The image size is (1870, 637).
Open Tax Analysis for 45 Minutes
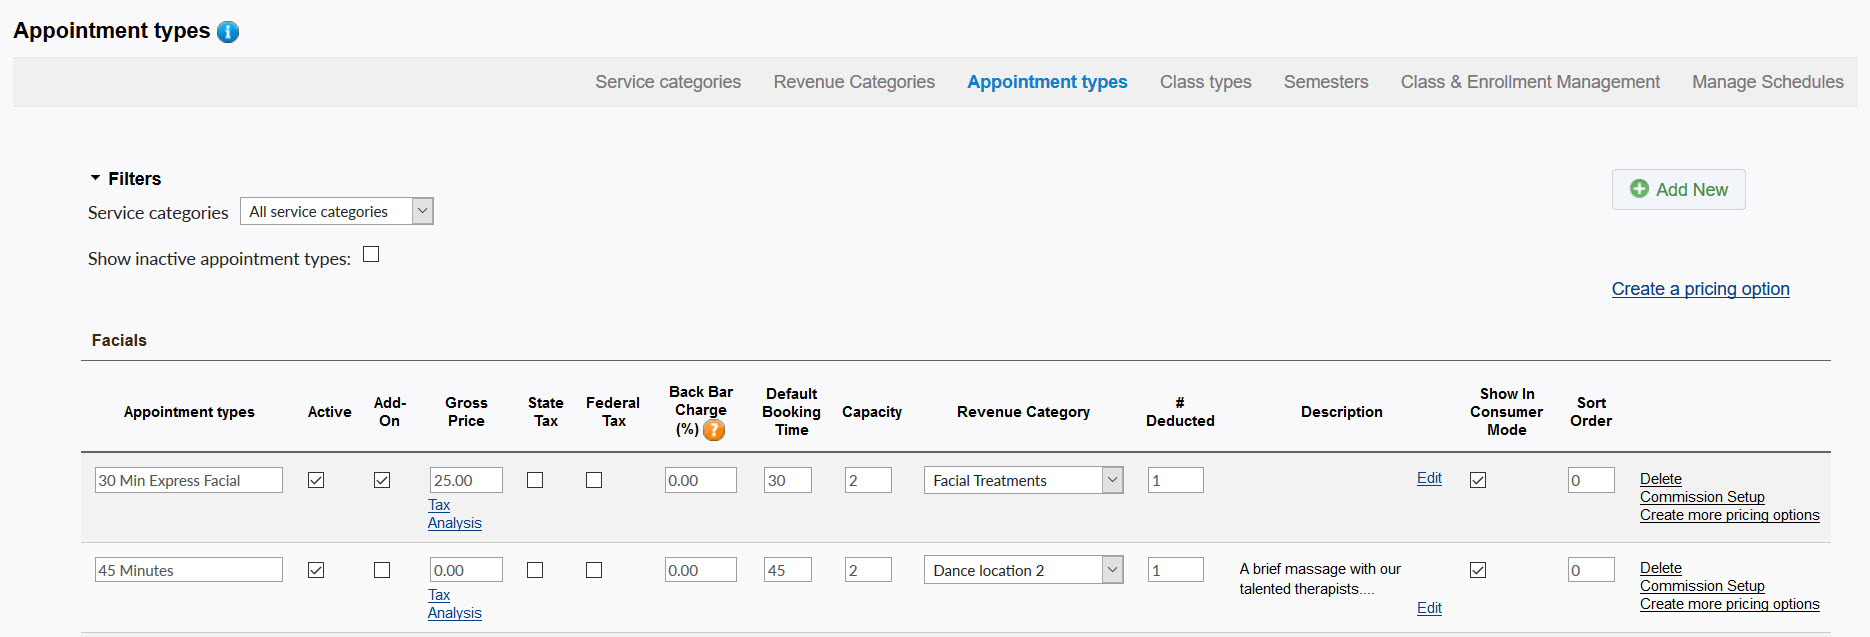pos(454,604)
